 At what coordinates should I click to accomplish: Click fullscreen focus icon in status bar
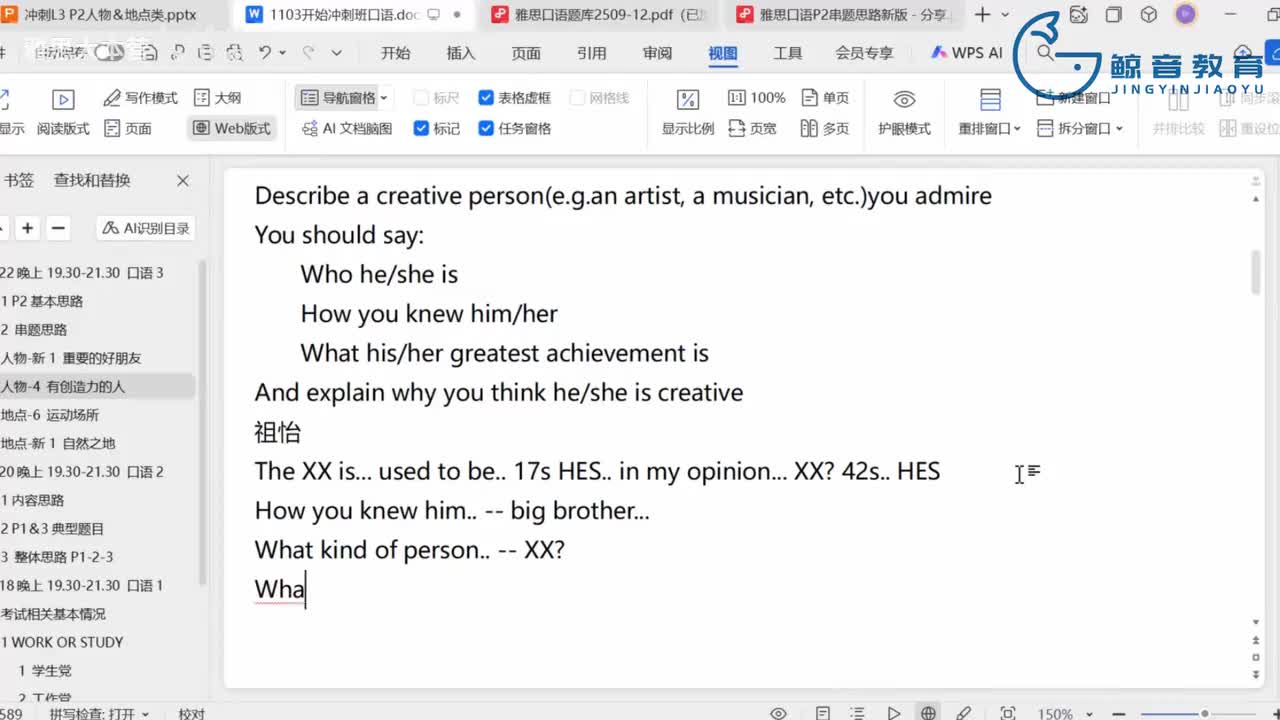click(x=1008, y=713)
